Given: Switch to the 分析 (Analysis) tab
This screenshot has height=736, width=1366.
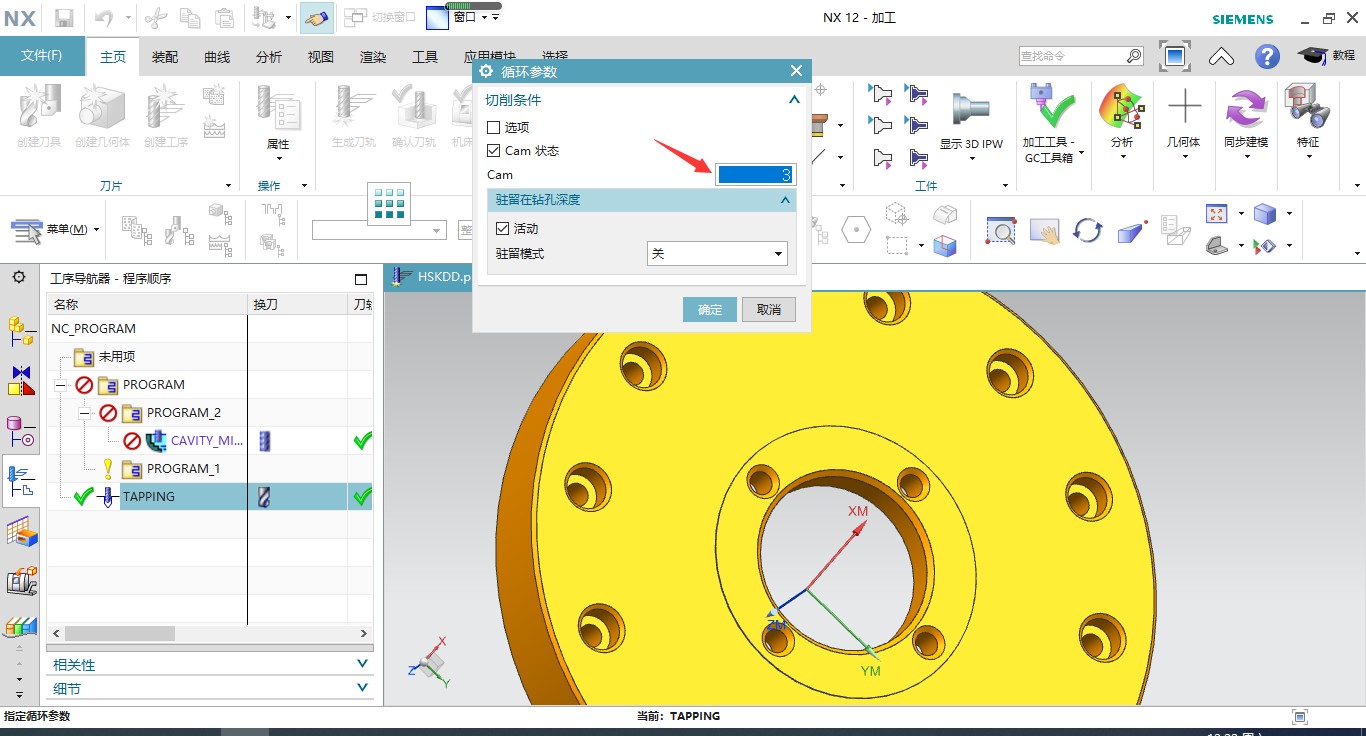Looking at the screenshot, I should (x=269, y=57).
